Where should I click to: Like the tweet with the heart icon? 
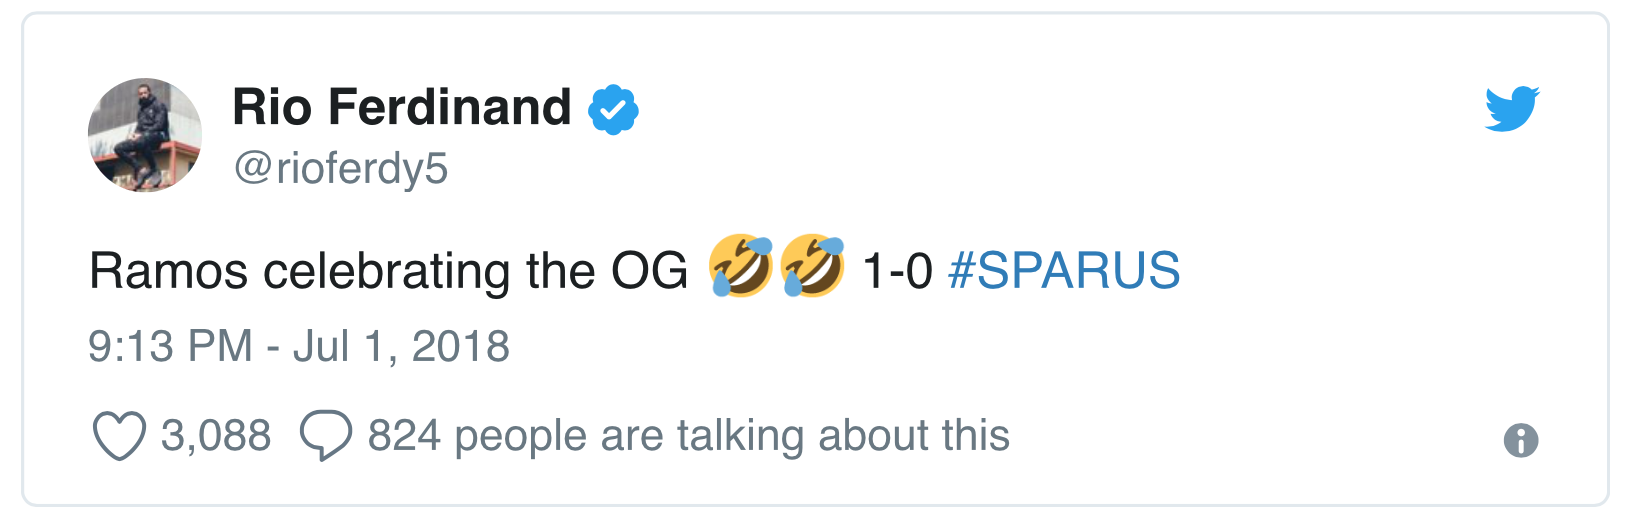[119, 436]
